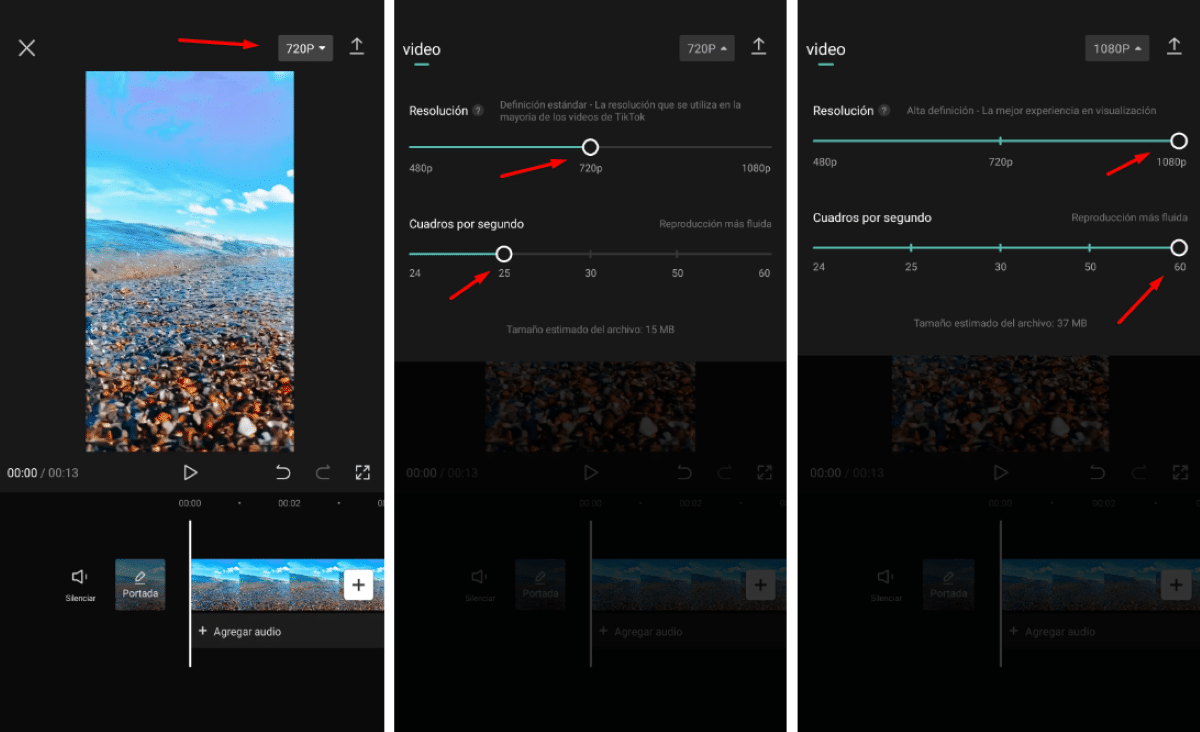Select the beach video clip in the timeline
Viewport: 1200px width, 732px height.
(x=265, y=585)
